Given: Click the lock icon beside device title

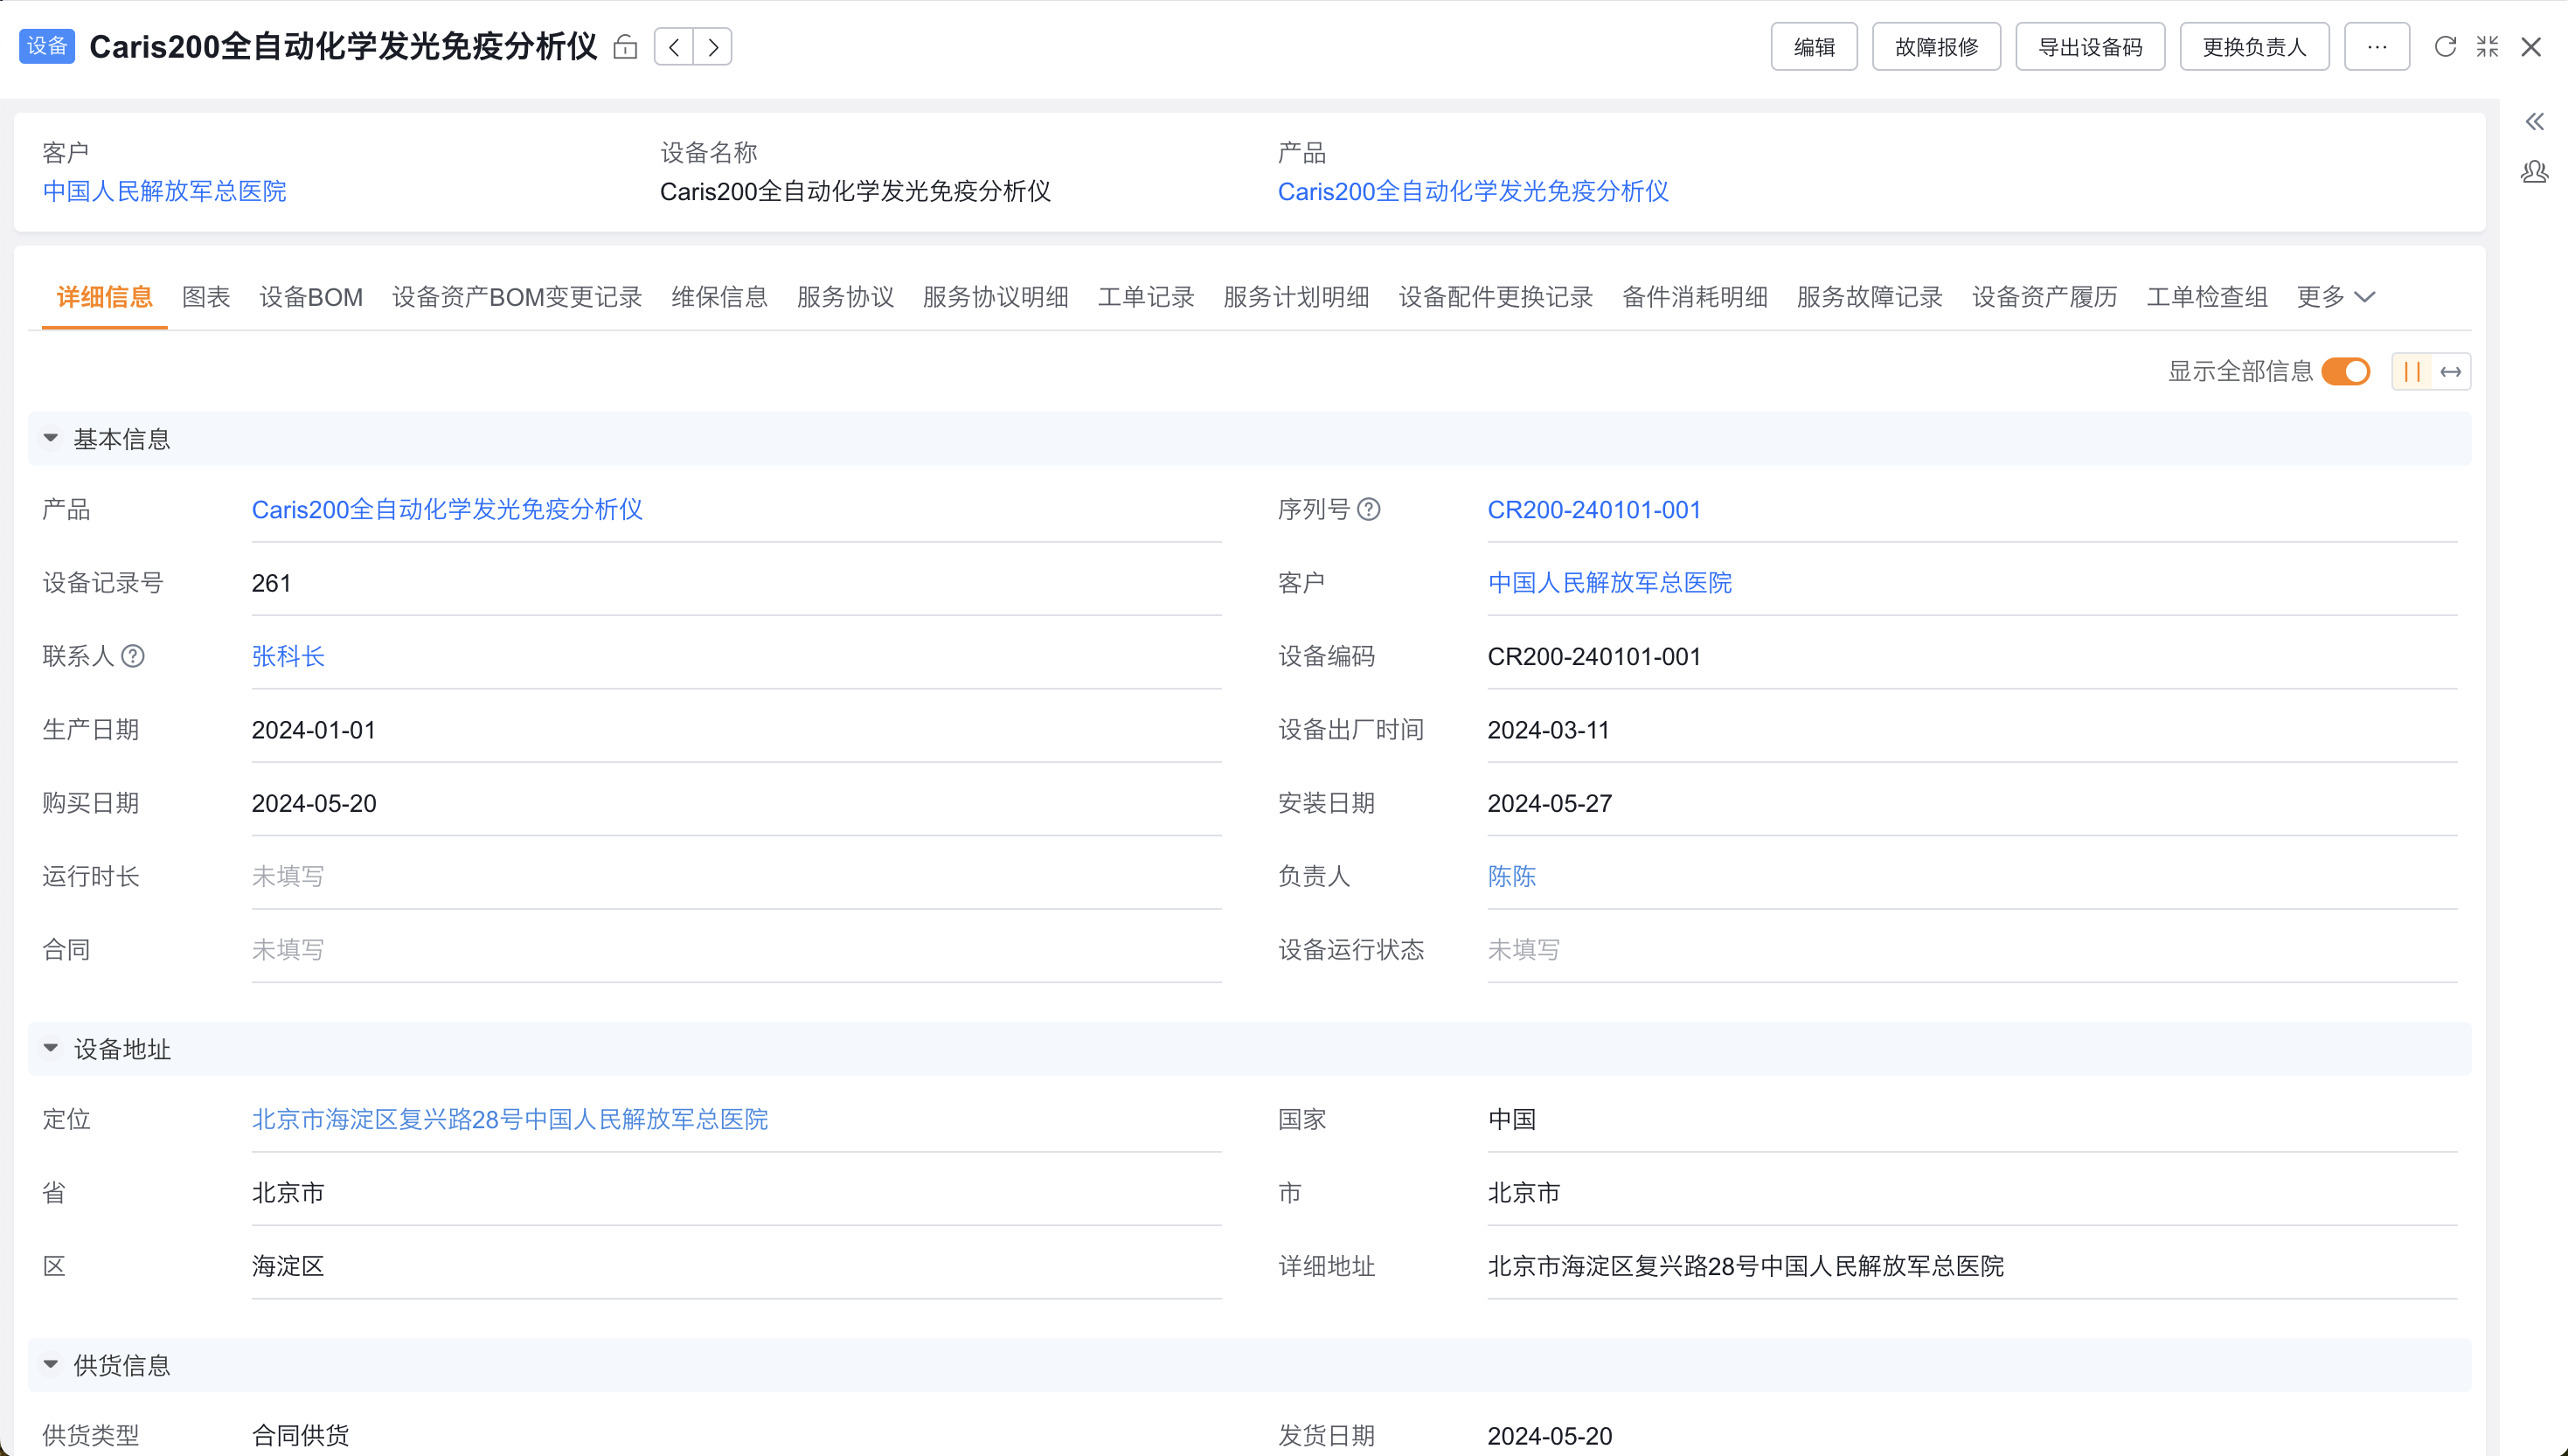Looking at the screenshot, I should [625, 47].
